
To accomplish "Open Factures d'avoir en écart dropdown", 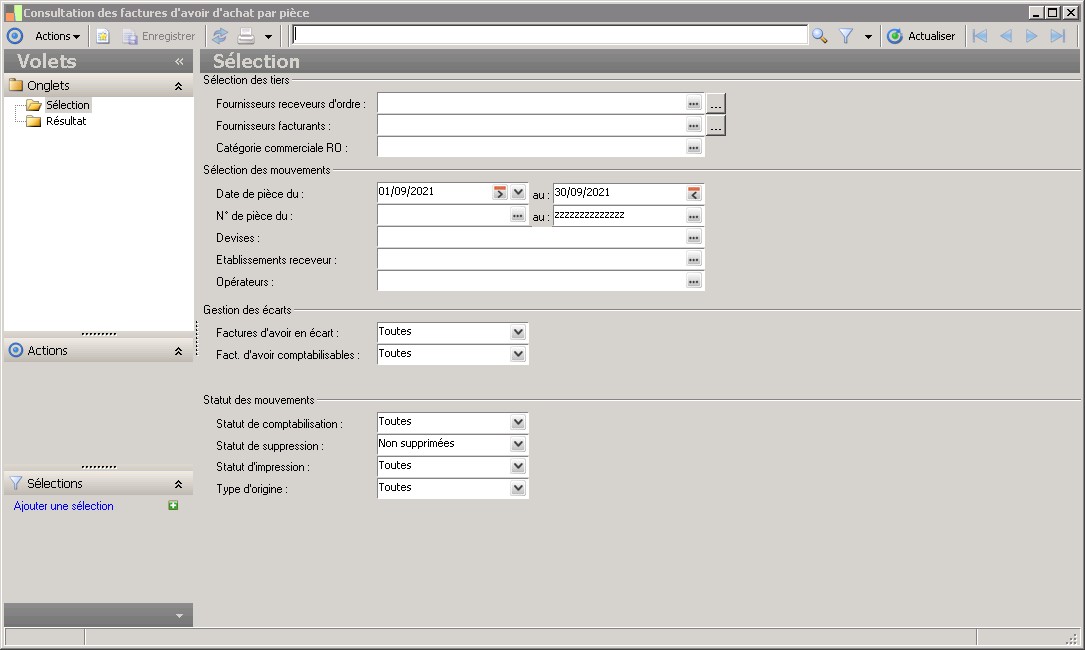I will tap(518, 332).
